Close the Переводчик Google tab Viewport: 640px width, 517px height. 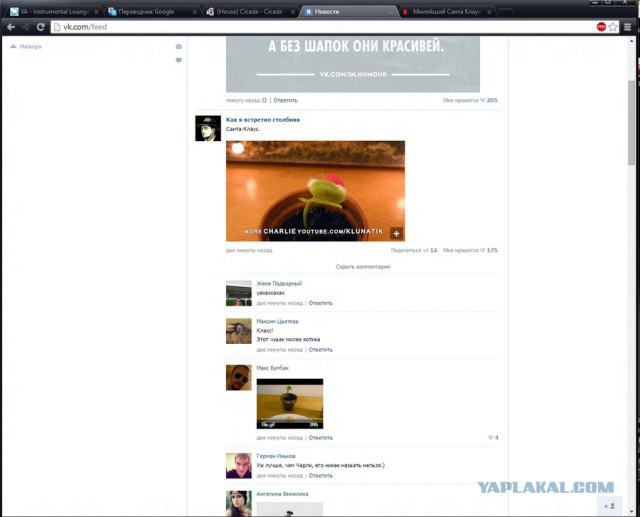coord(194,12)
